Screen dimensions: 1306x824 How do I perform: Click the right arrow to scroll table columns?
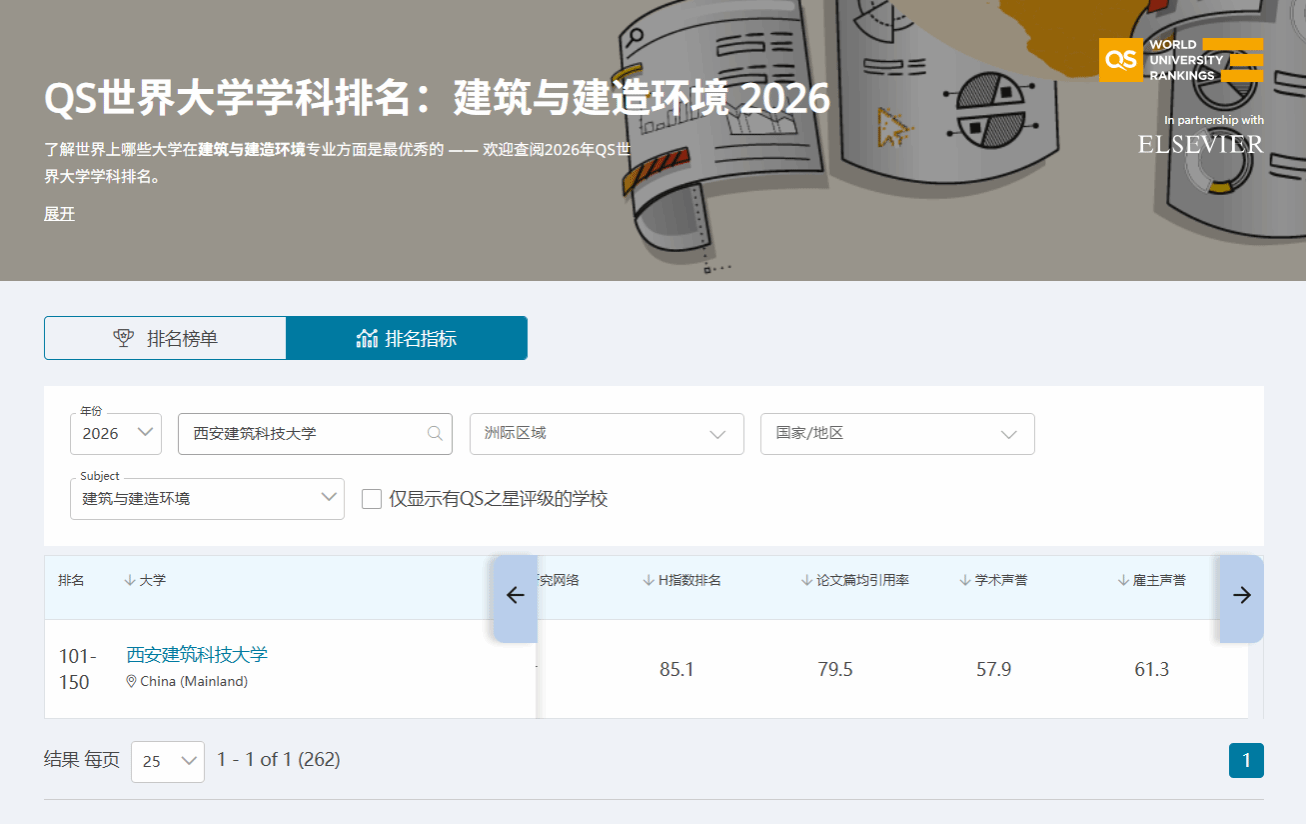pyautogui.click(x=1241, y=596)
